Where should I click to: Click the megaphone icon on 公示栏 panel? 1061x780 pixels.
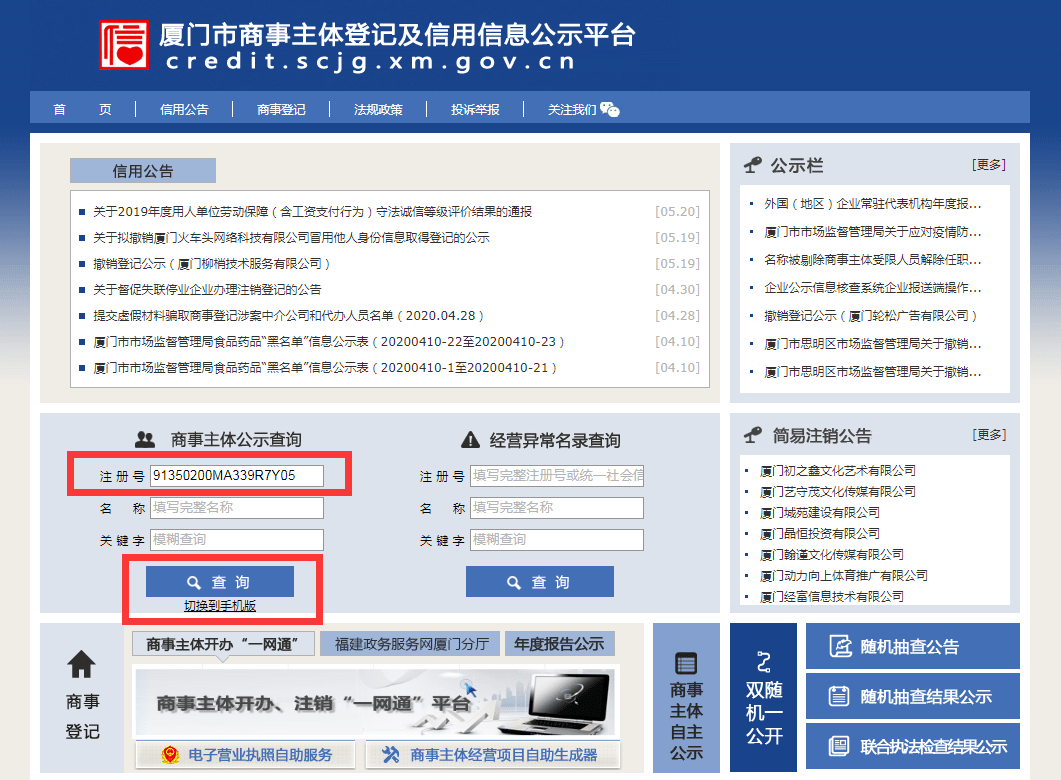[x=755, y=164]
